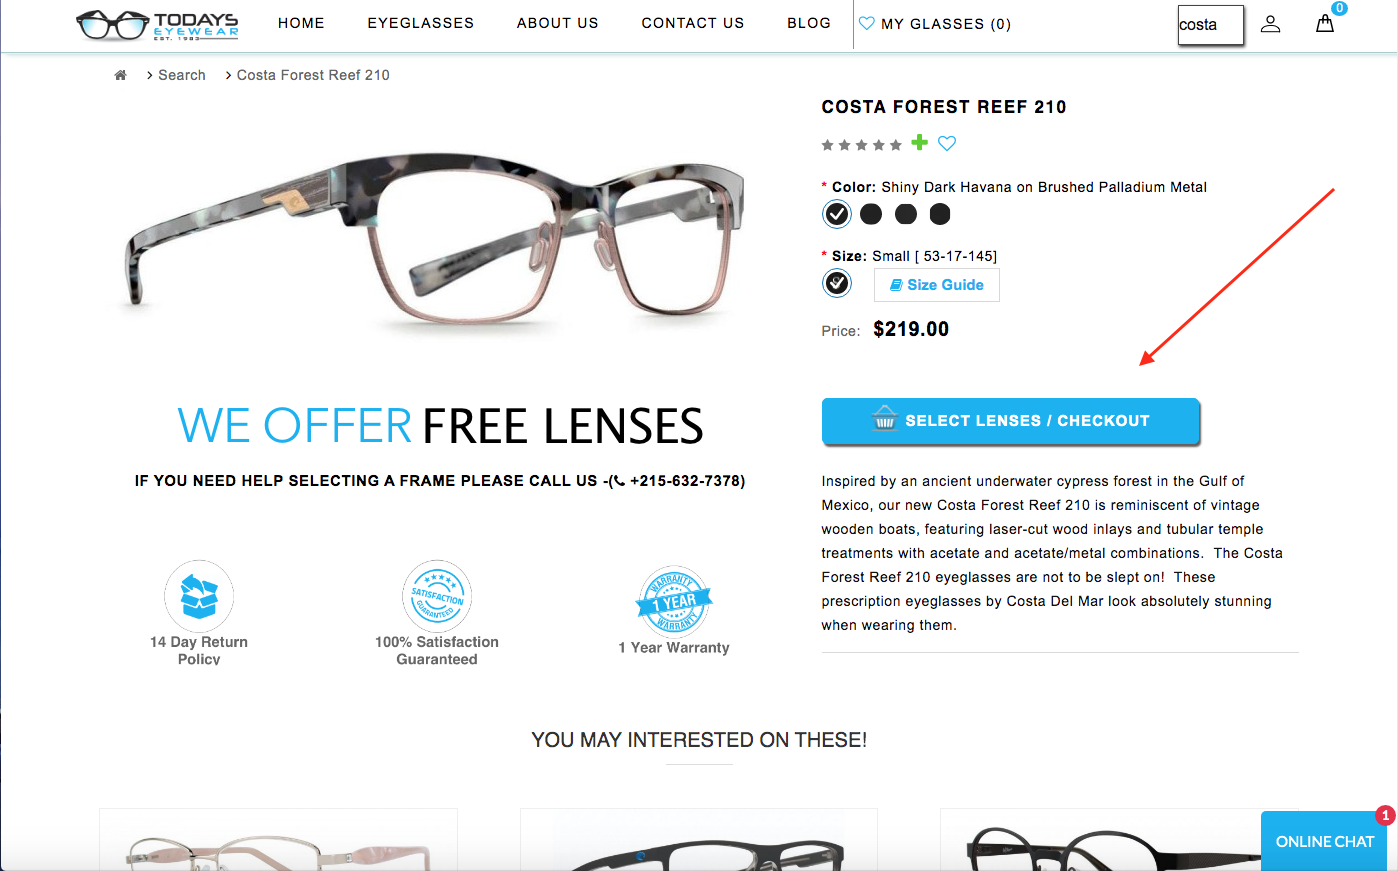
Task: Choose the second color swatch option
Action: point(871,214)
